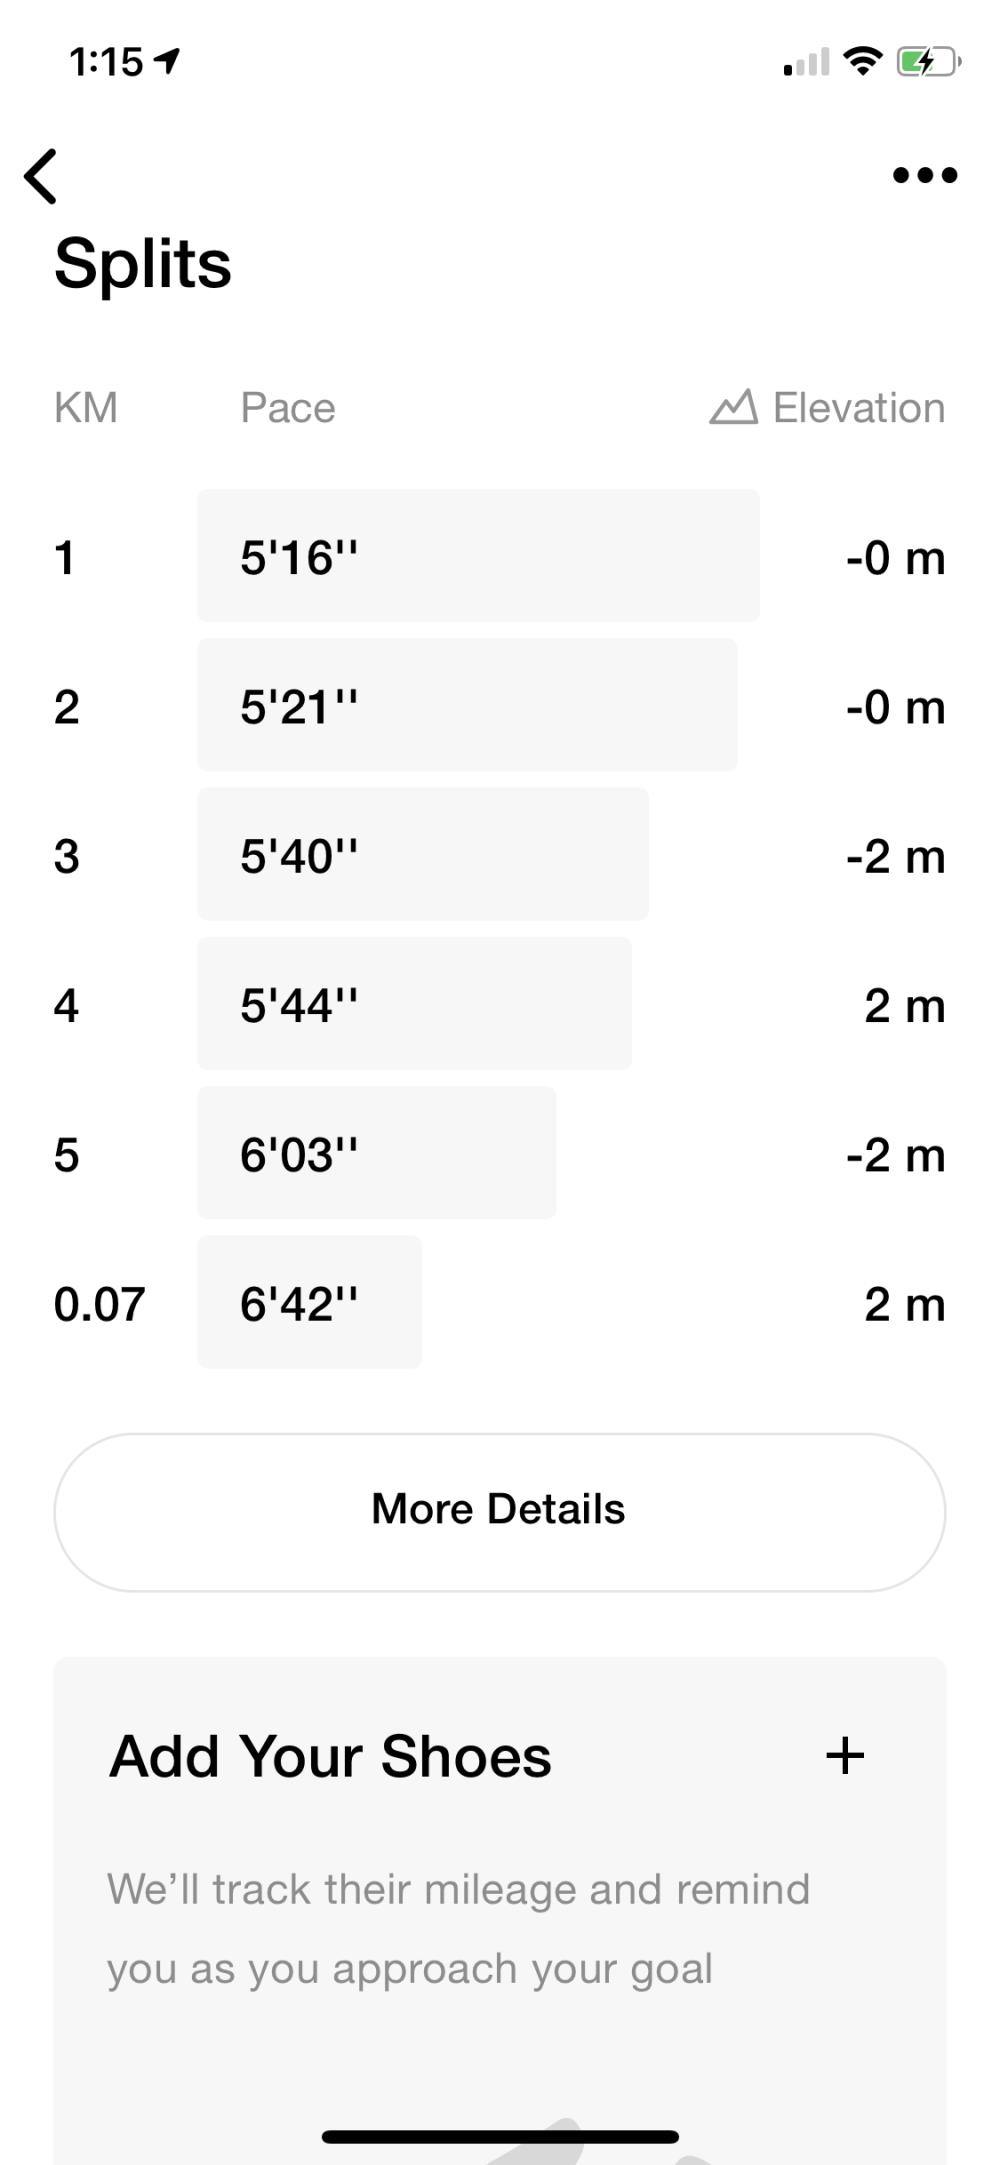Screen dimensions: 1000x2165
Task: Tap the 5'40'' split bar
Action: point(422,854)
